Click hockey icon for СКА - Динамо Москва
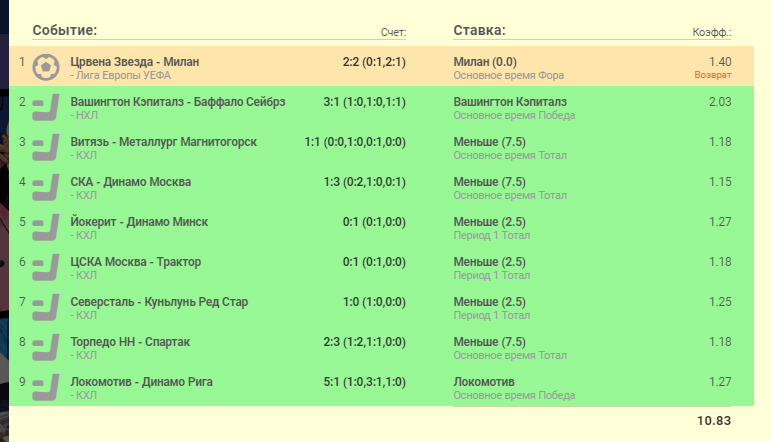 coord(46,187)
